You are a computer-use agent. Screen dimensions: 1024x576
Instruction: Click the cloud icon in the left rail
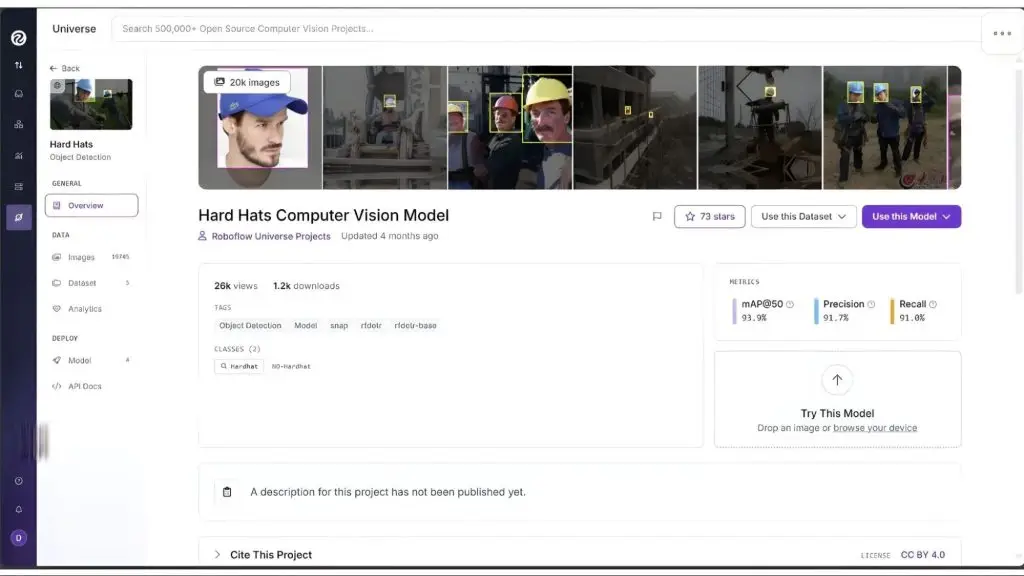pos(18,93)
